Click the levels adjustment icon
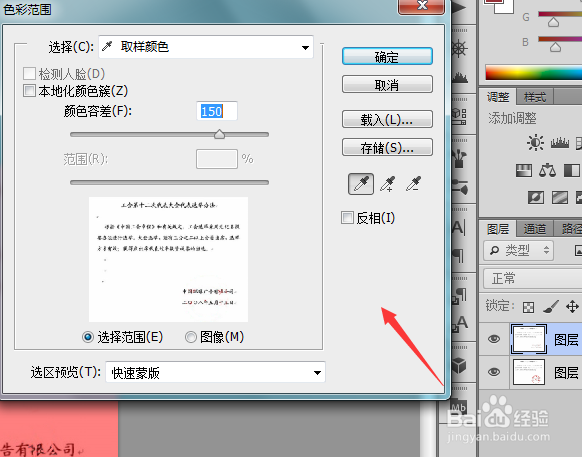Image resolution: width=582 pixels, height=457 pixels. (560, 143)
